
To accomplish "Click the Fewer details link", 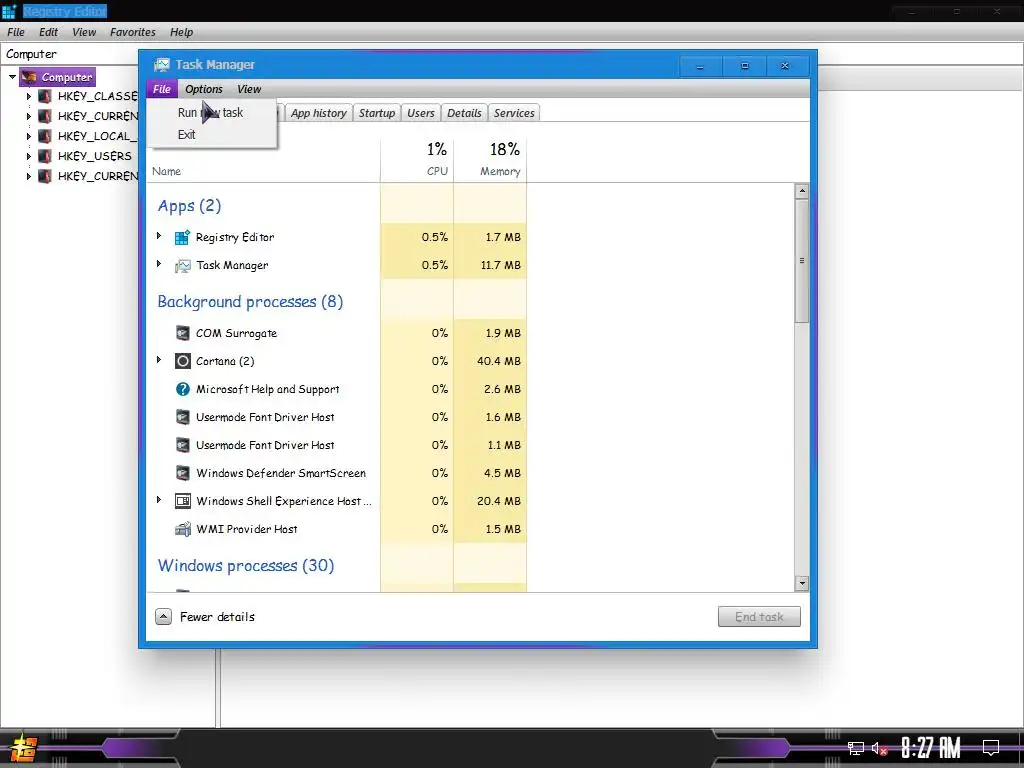I will (217, 616).
